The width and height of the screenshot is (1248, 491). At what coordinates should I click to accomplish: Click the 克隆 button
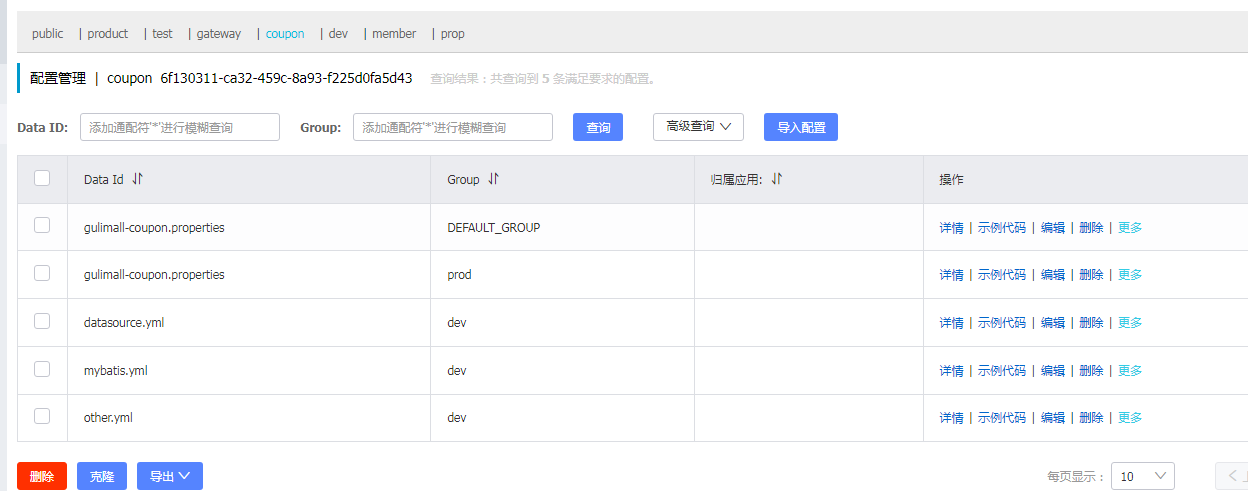(x=102, y=476)
